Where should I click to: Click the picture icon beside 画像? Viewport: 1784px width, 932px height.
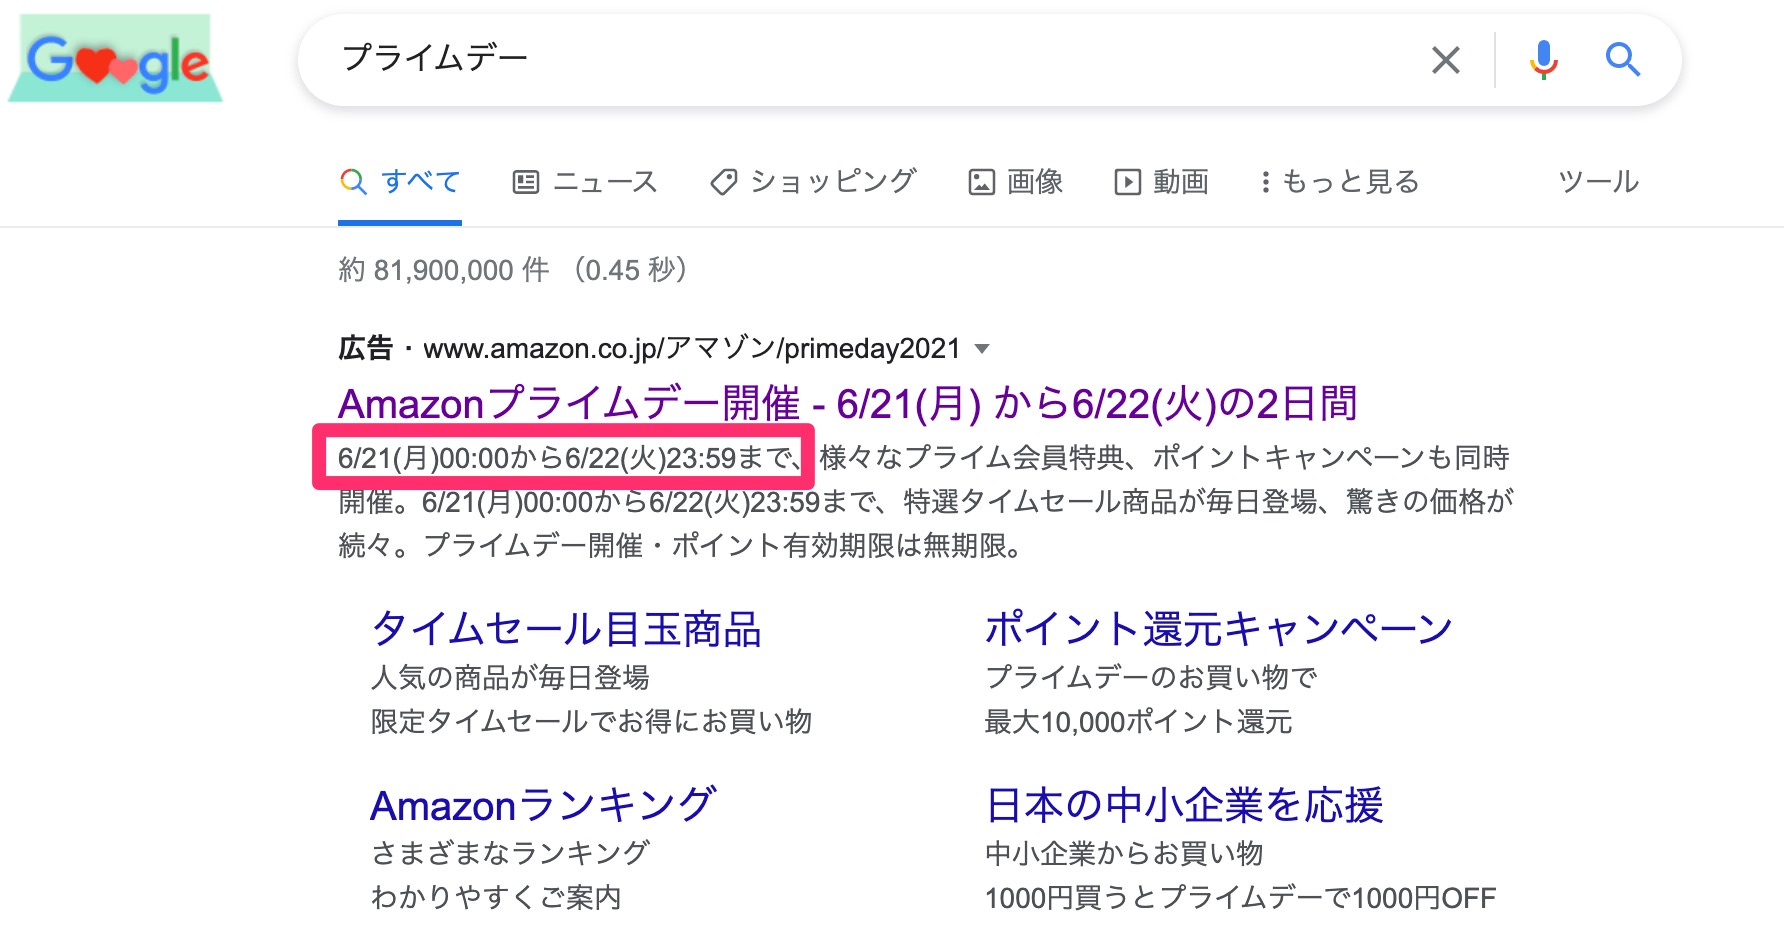point(982,182)
